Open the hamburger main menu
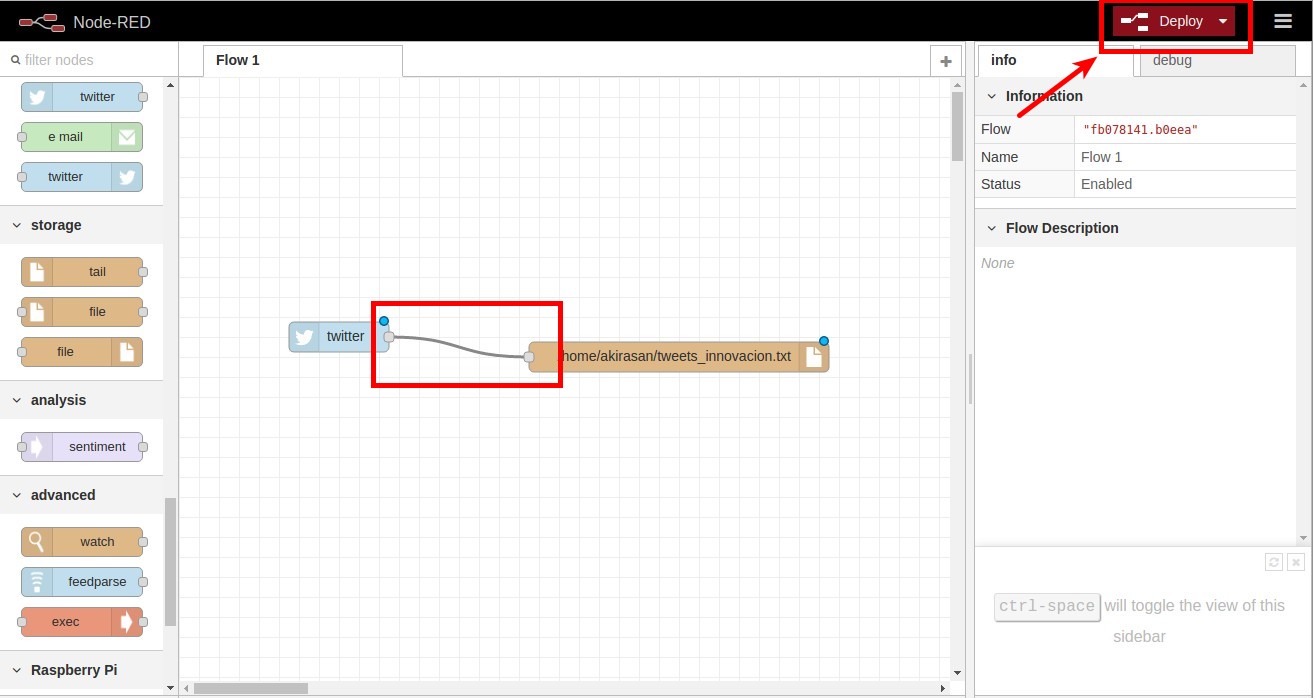 1283,21
